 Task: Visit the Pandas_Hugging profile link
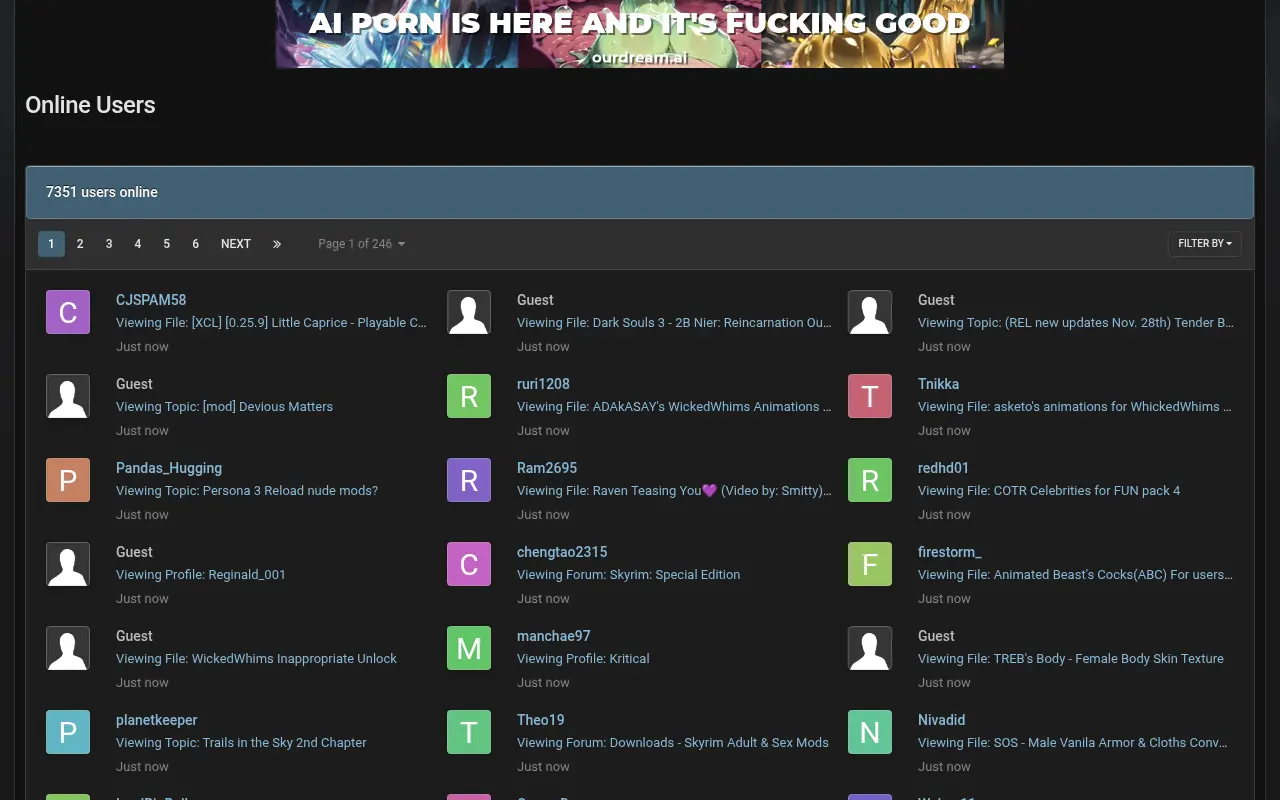tap(169, 468)
